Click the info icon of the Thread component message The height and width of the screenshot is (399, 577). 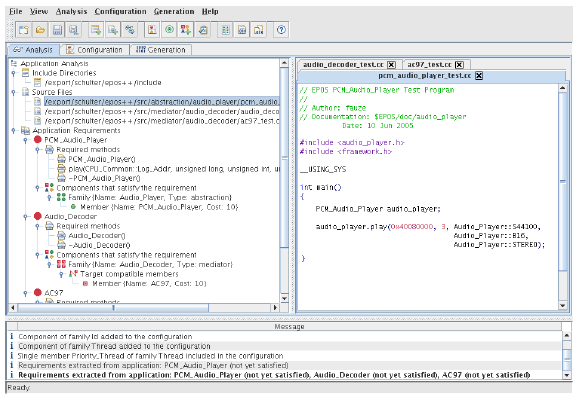click(12, 346)
